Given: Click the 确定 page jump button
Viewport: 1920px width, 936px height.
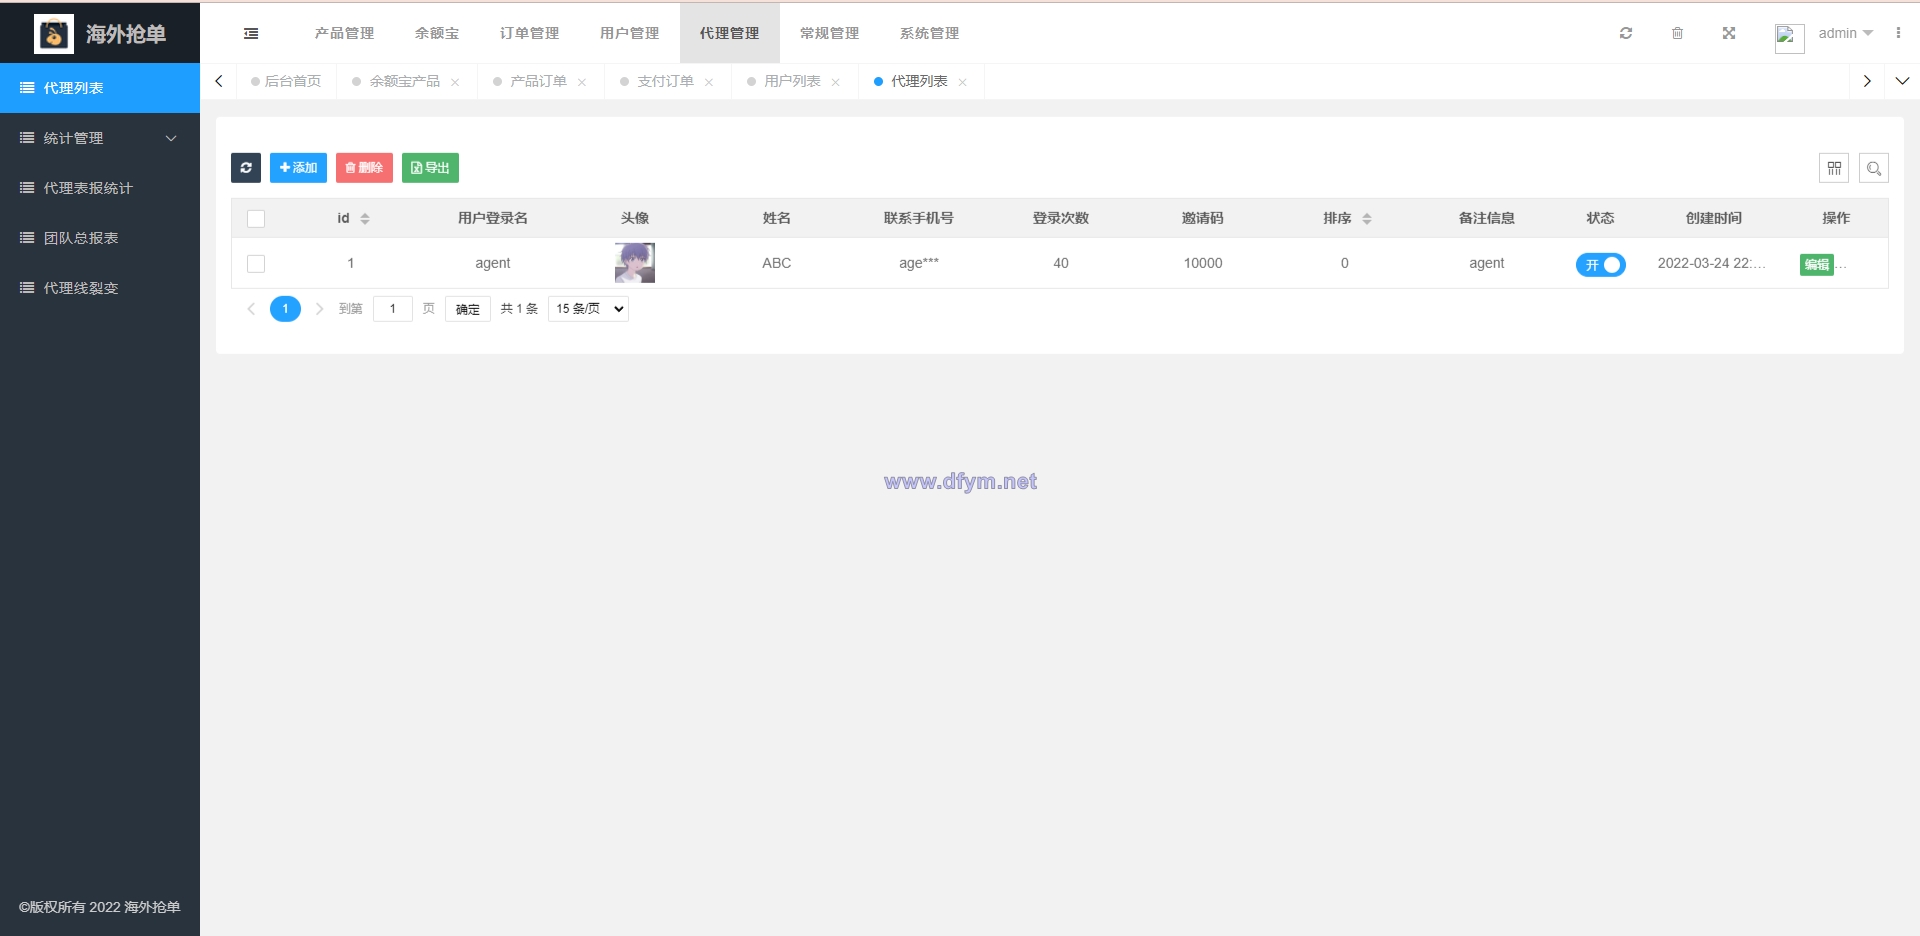Looking at the screenshot, I should (468, 309).
